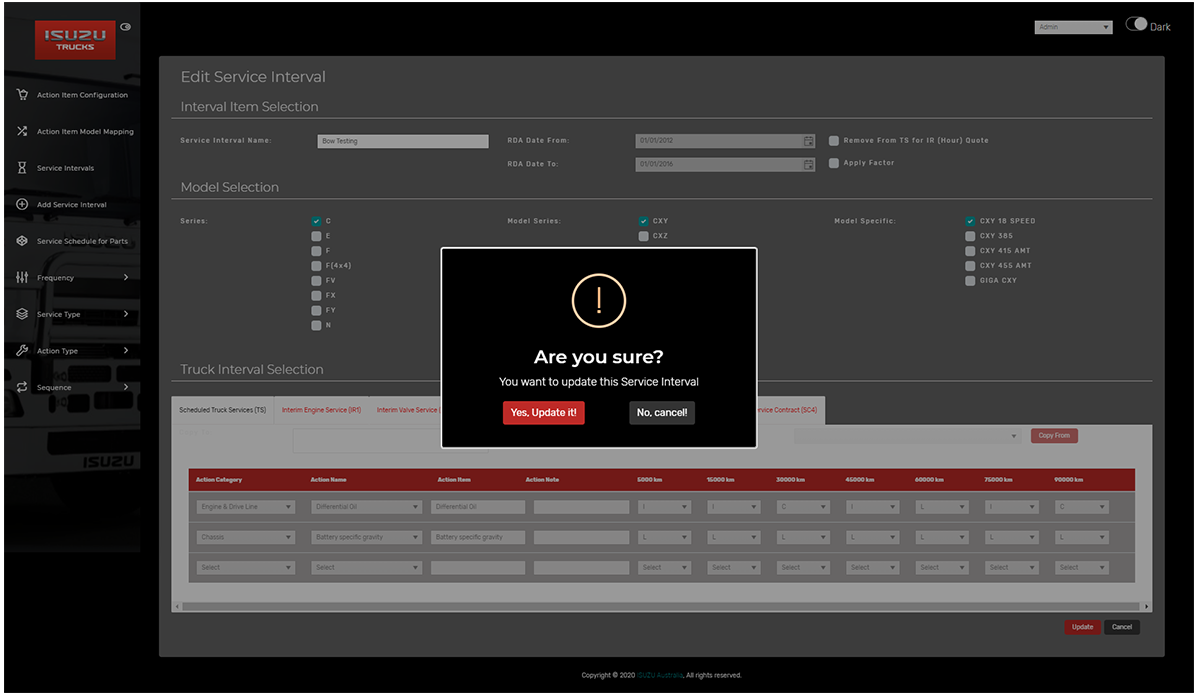The height and width of the screenshot is (695, 1200).
Task: Click the Service Type layers icon
Action: (x=22, y=314)
